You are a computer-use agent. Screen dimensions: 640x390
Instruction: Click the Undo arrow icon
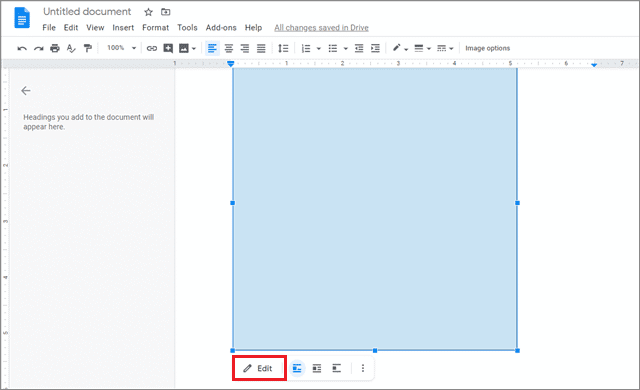[22, 49]
